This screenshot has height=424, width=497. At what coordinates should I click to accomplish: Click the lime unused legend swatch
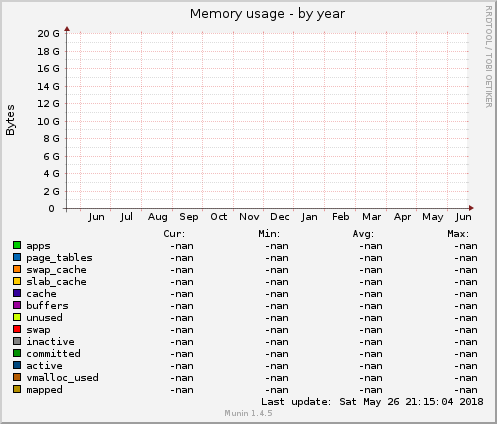[17, 317]
